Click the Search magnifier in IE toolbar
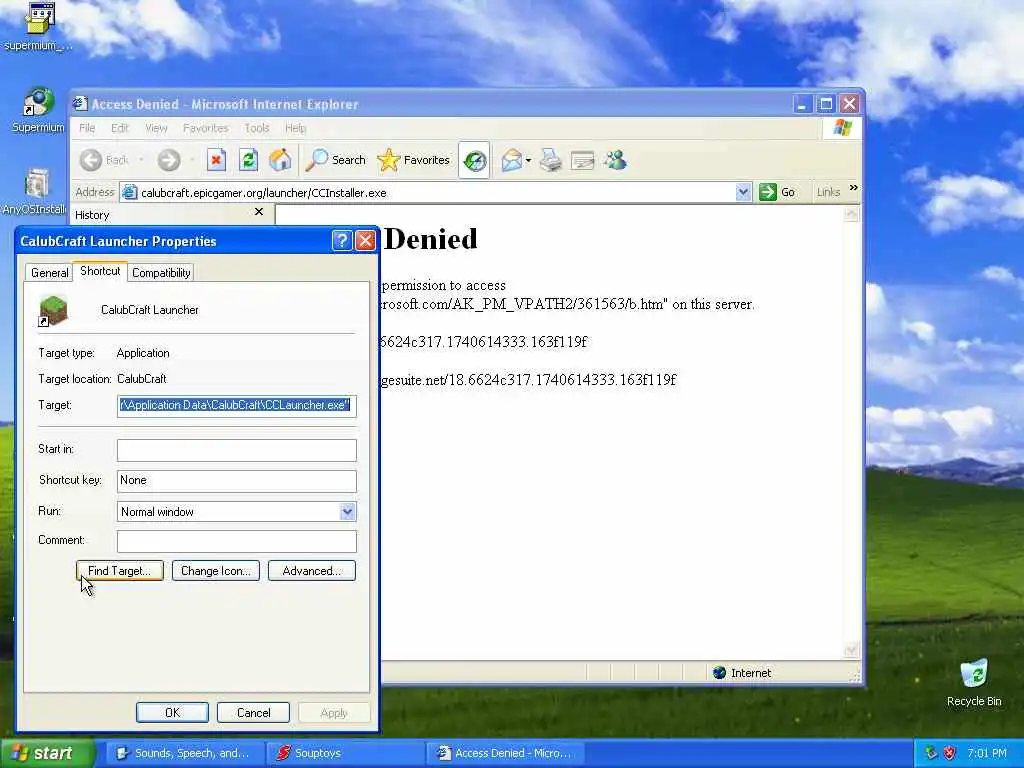The height and width of the screenshot is (768, 1024). [x=336, y=160]
